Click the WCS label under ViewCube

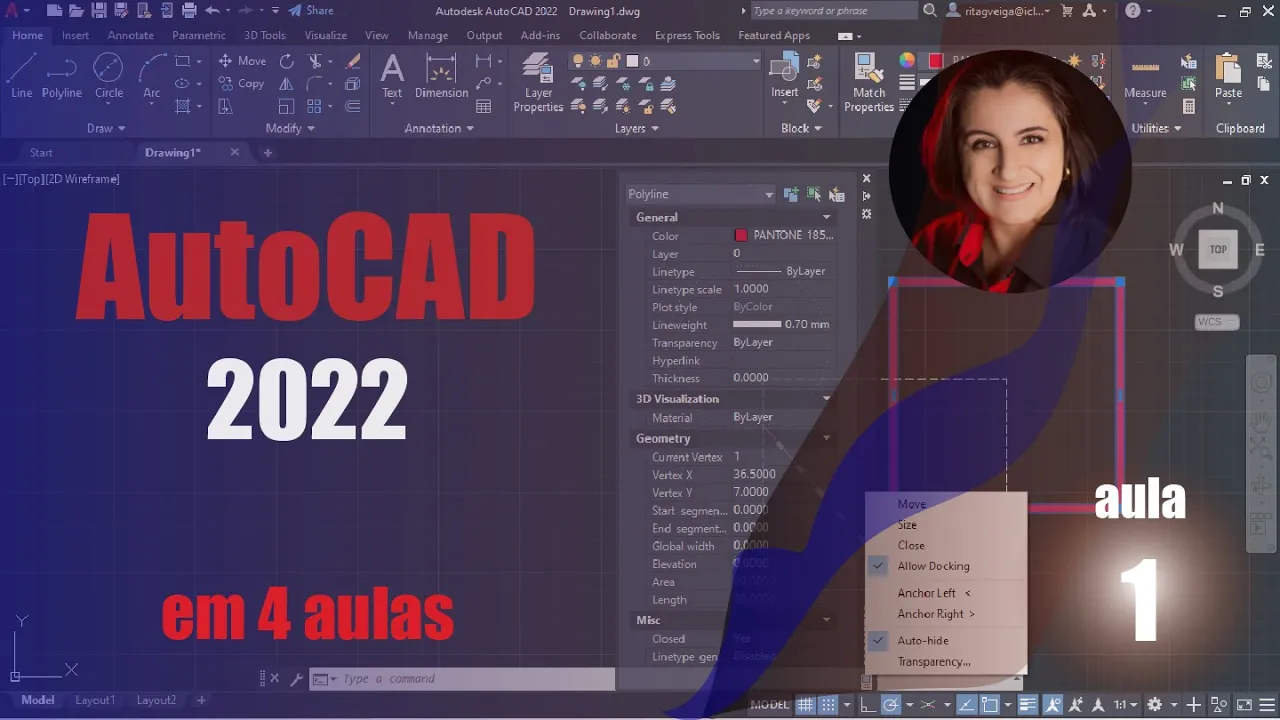pos(1217,322)
